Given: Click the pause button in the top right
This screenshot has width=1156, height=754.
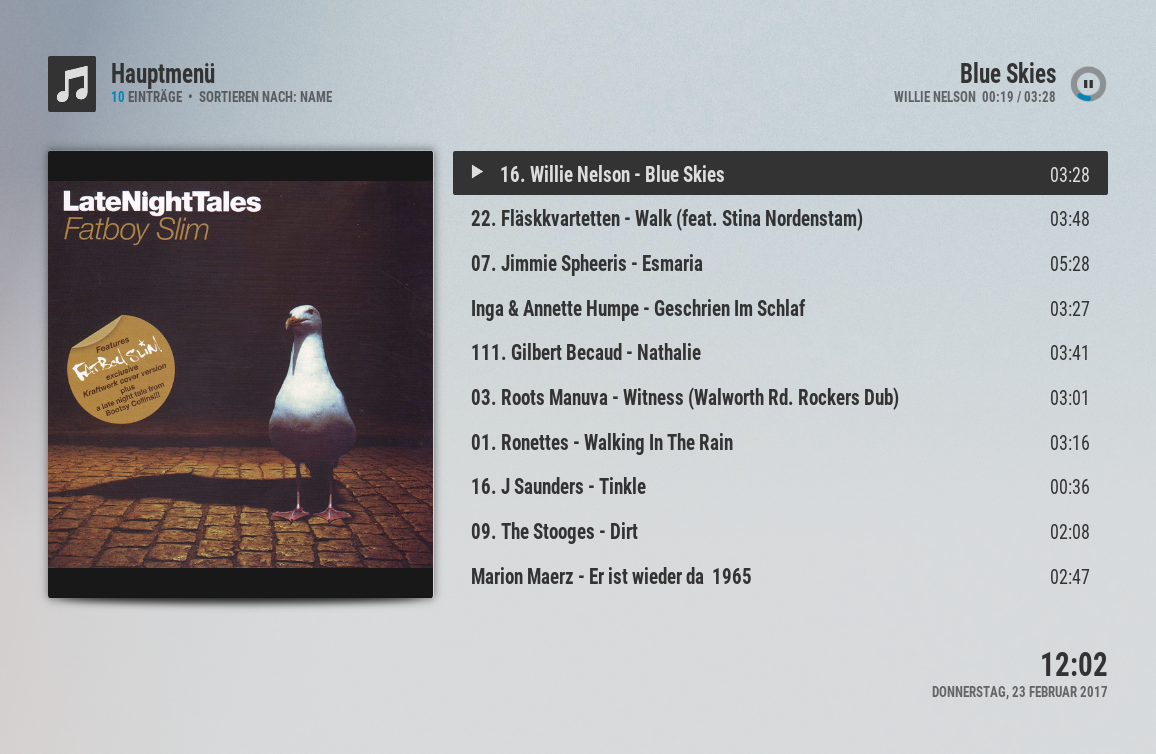Looking at the screenshot, I should (1088, 84).
